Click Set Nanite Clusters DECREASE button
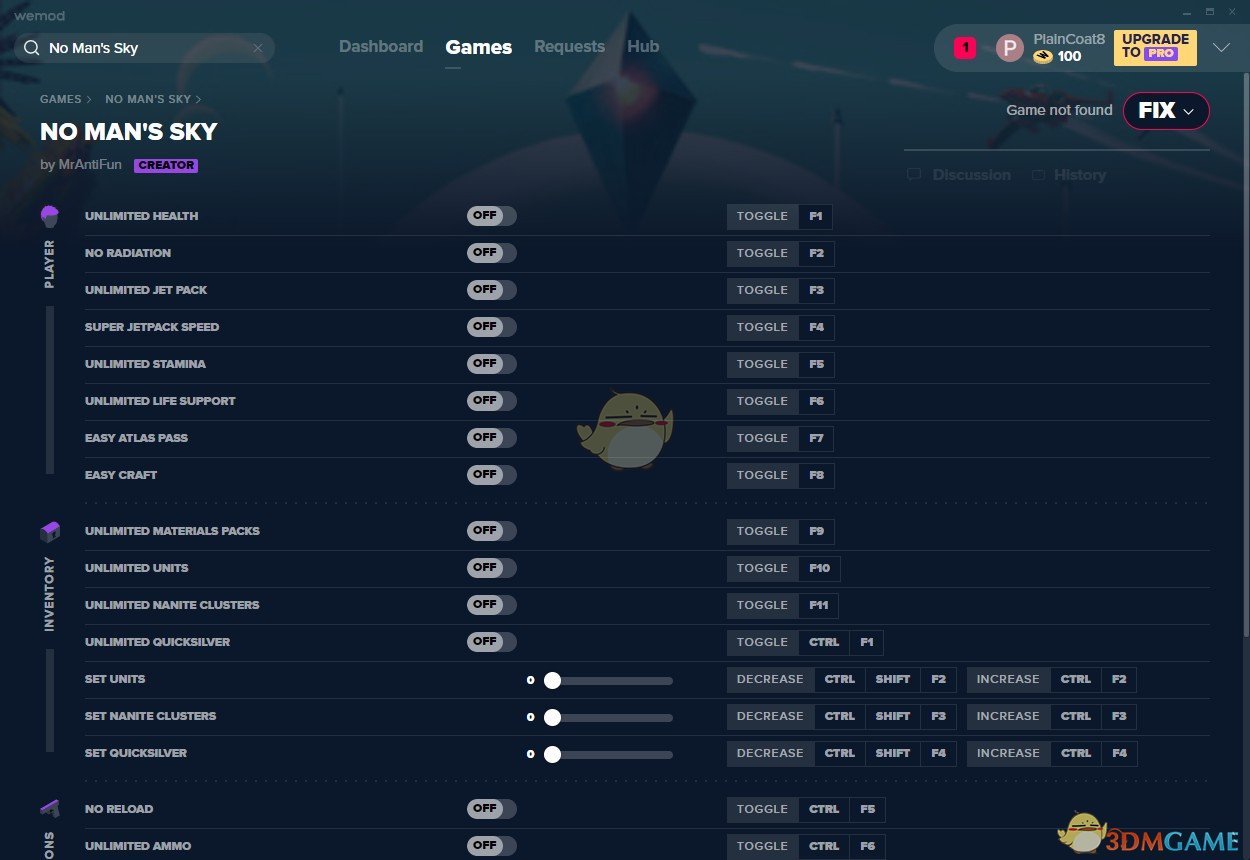The height and width of the screenshot is (860, 1250). [x=770, y=716]
